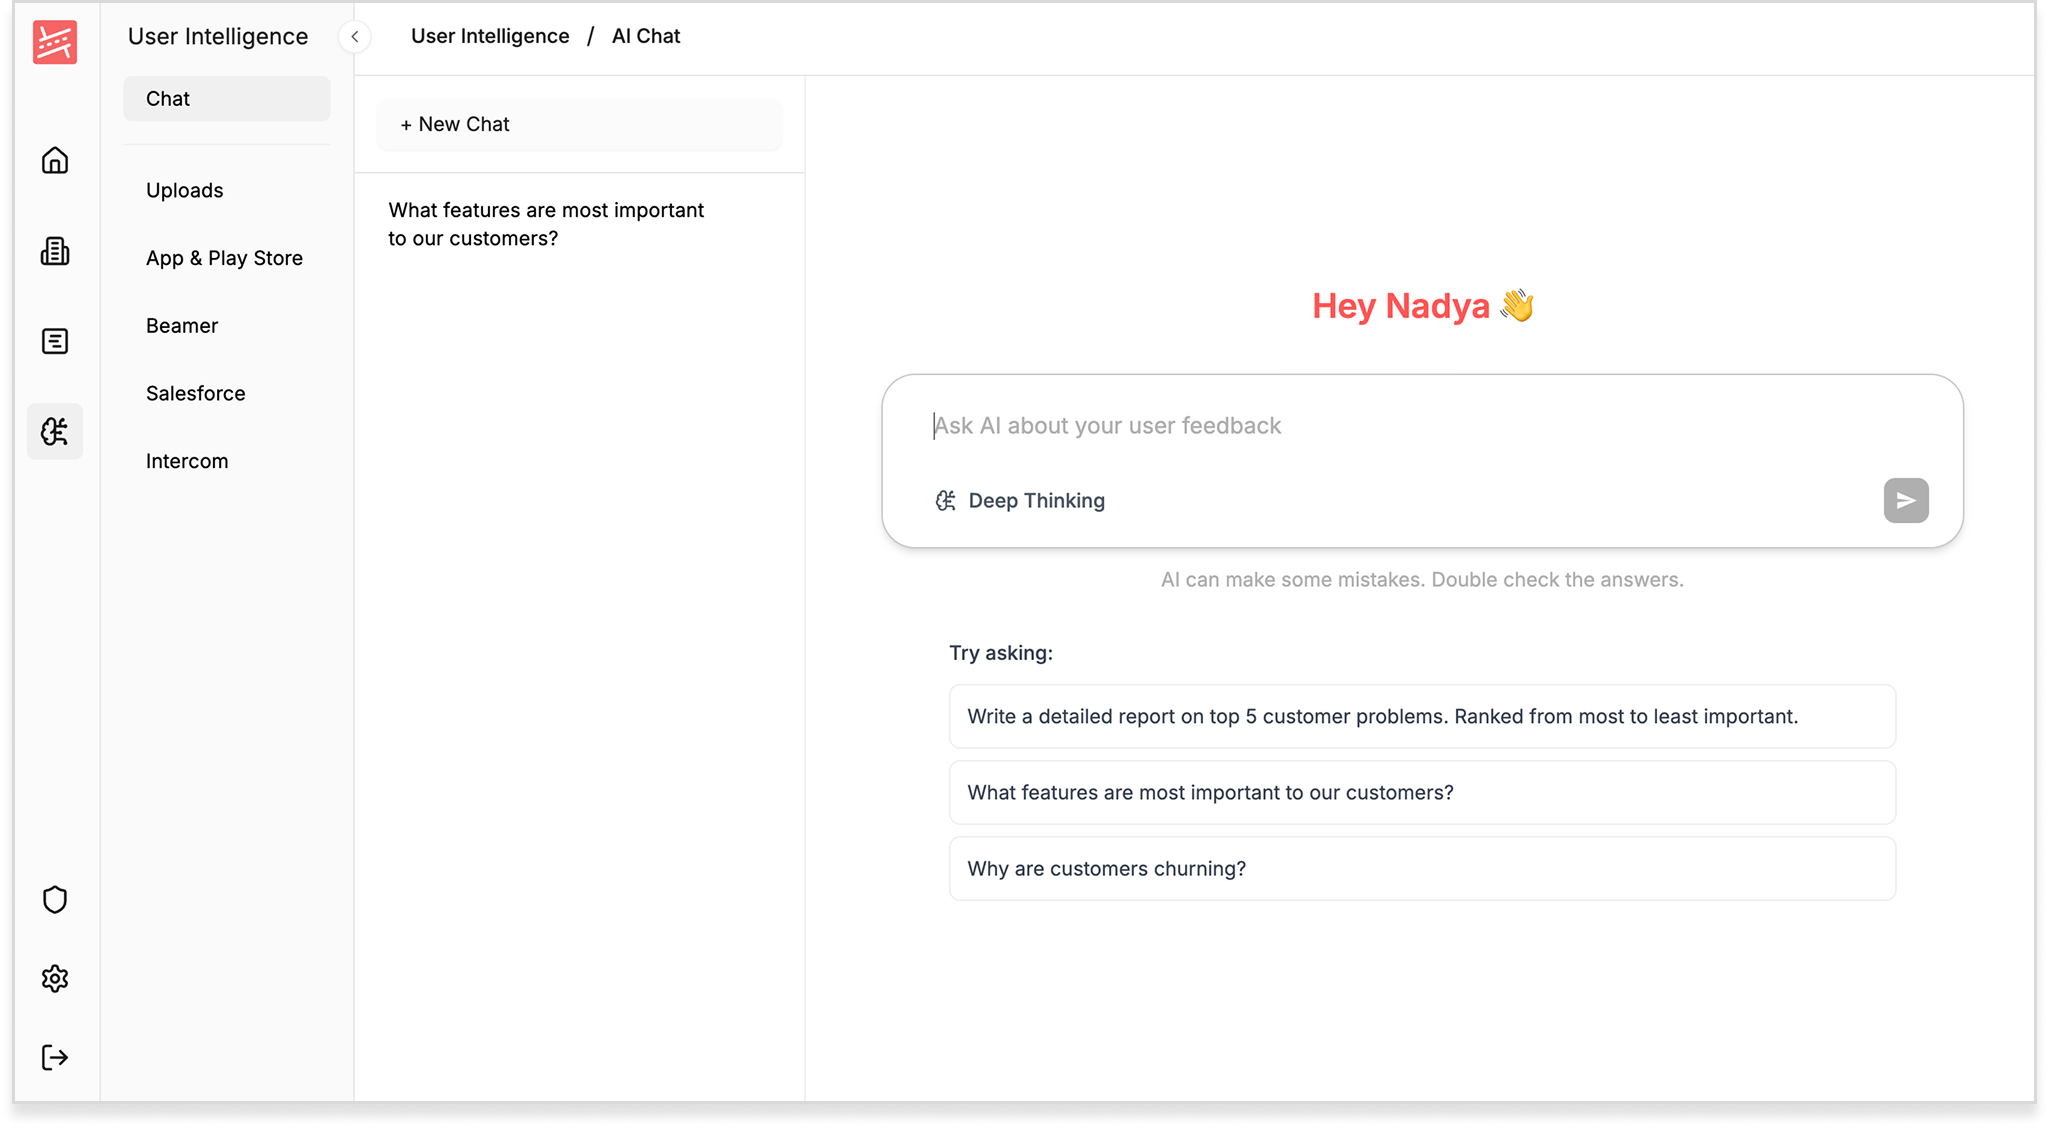Open the settings gear icon
Viewport: 2049px width, 1128px height.
(55, 979)
